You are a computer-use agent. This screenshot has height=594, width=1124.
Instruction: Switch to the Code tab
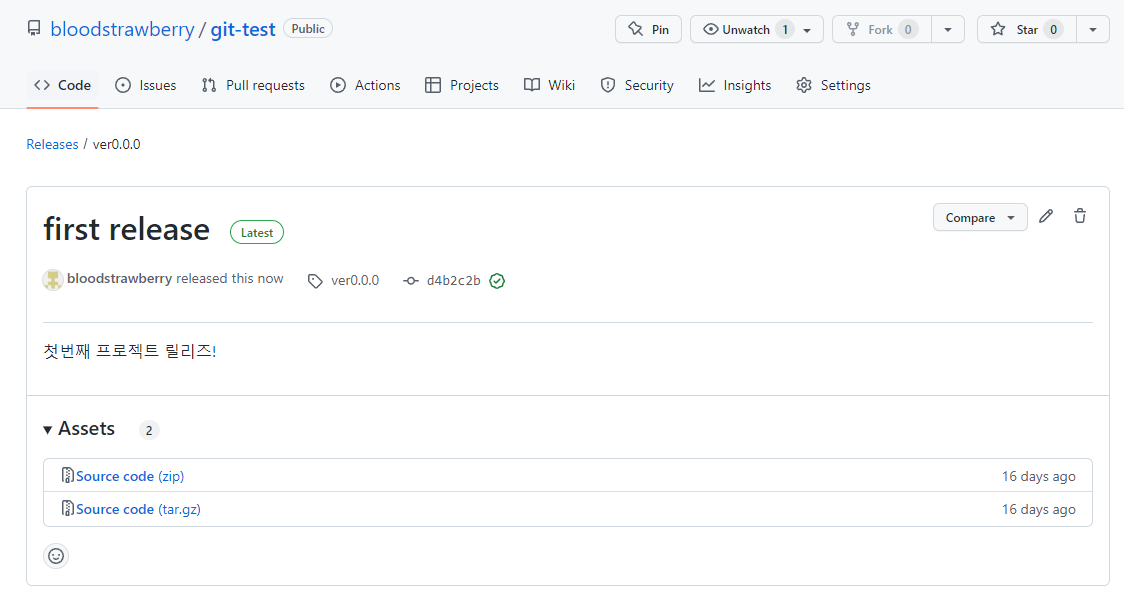(x=62, y=85)
